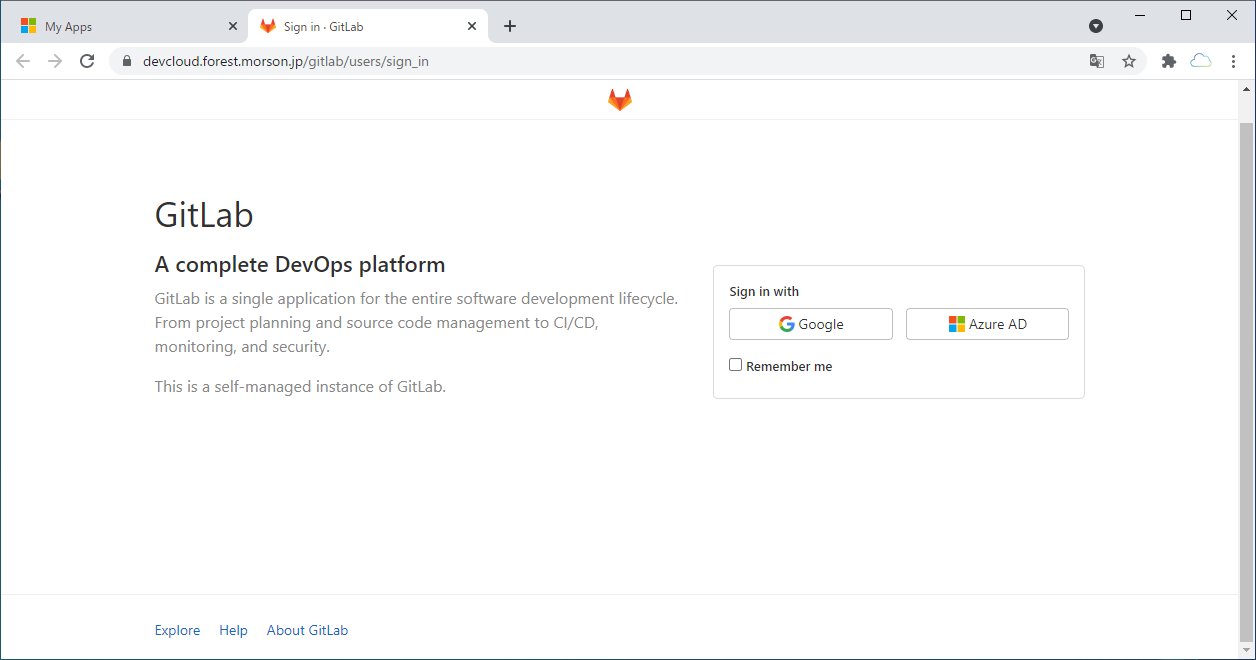Open the Extensions puzzle piece icon

coord(1168,61)
